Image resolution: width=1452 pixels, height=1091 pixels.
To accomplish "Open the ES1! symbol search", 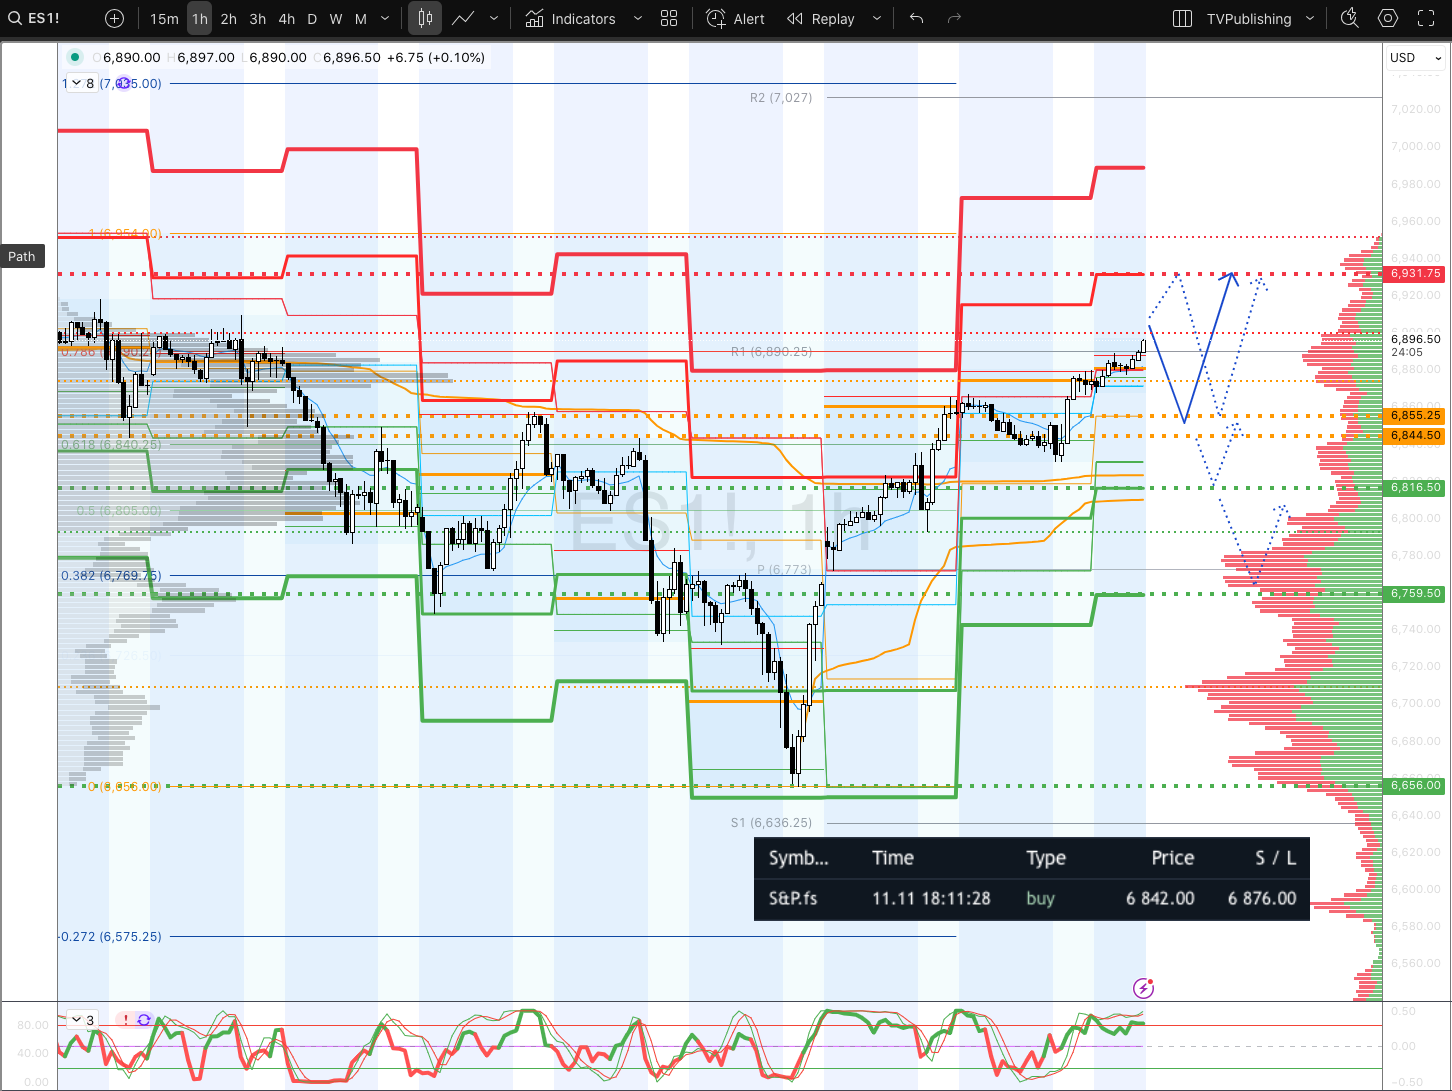I will pyautogui.click(x=35, y=19).
